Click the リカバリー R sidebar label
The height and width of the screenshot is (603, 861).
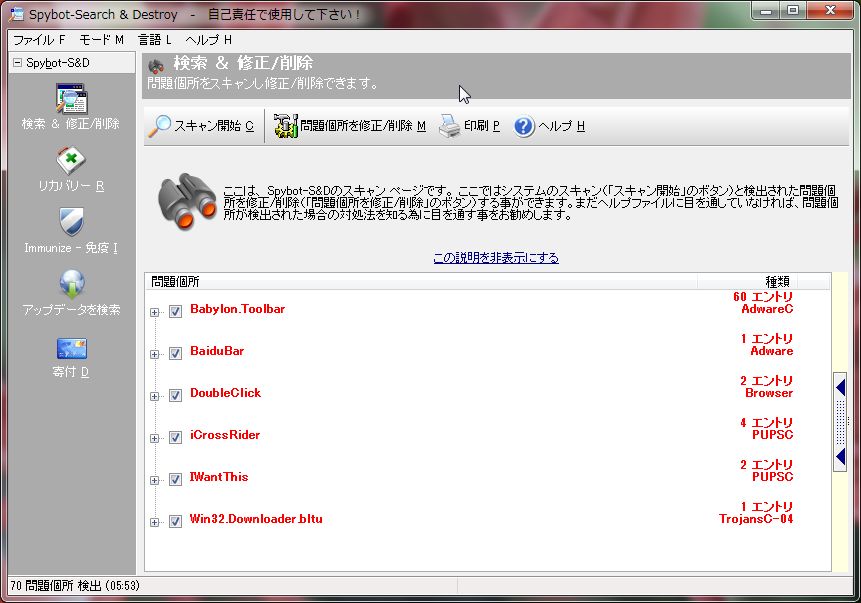pos(71,186)
